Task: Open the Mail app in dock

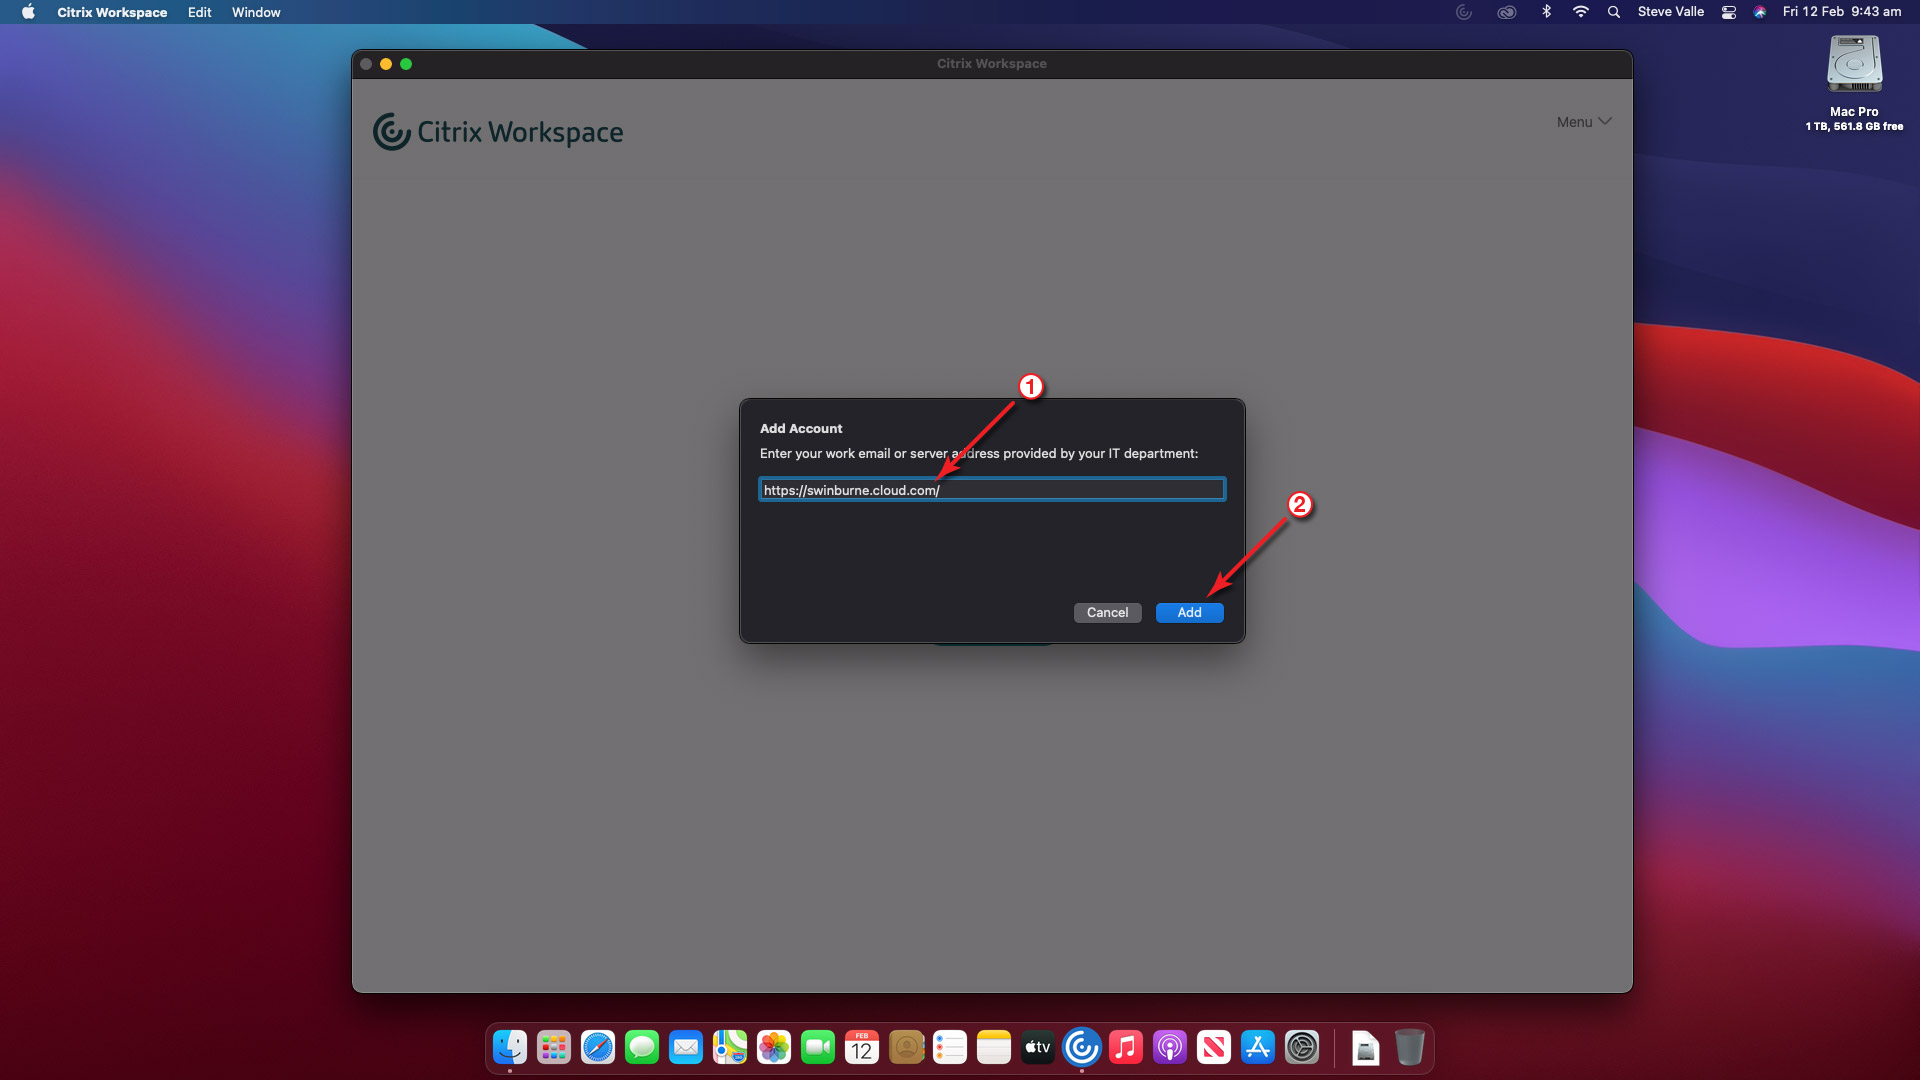Action: [x=686, y=1047]
